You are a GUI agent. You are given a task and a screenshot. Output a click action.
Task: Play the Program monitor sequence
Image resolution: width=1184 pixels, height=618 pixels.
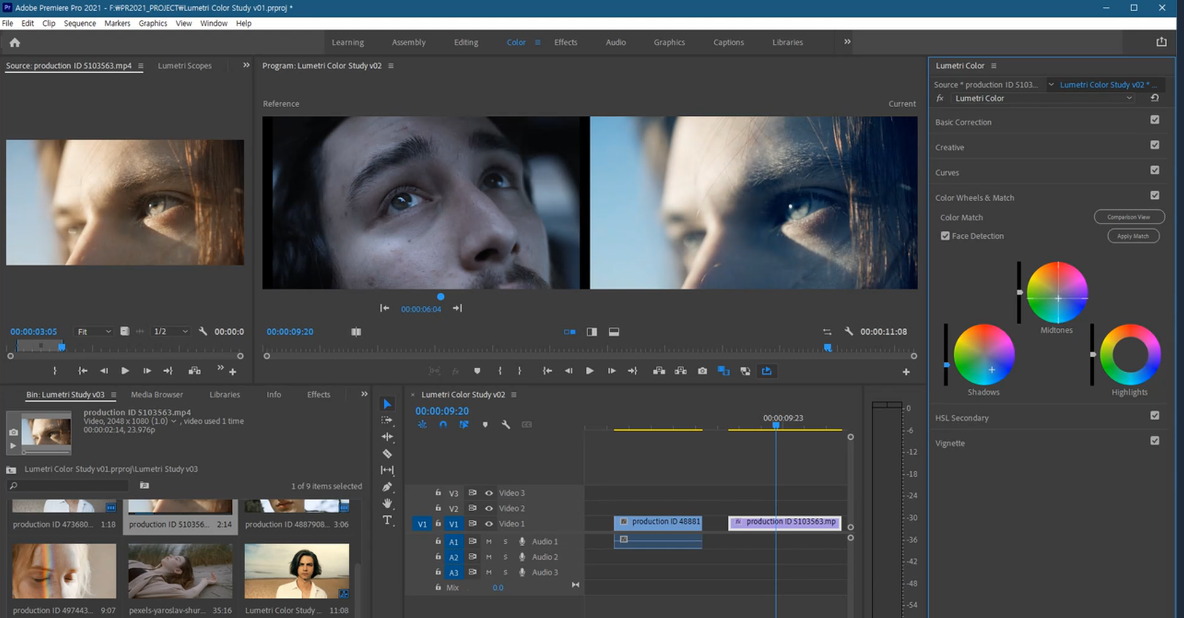(590, 371)
